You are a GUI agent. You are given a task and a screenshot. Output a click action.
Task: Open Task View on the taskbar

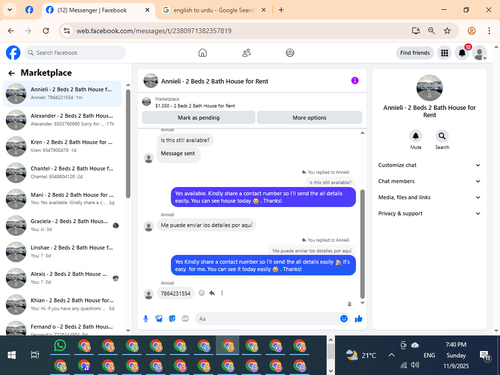click(x=35, y=355)
